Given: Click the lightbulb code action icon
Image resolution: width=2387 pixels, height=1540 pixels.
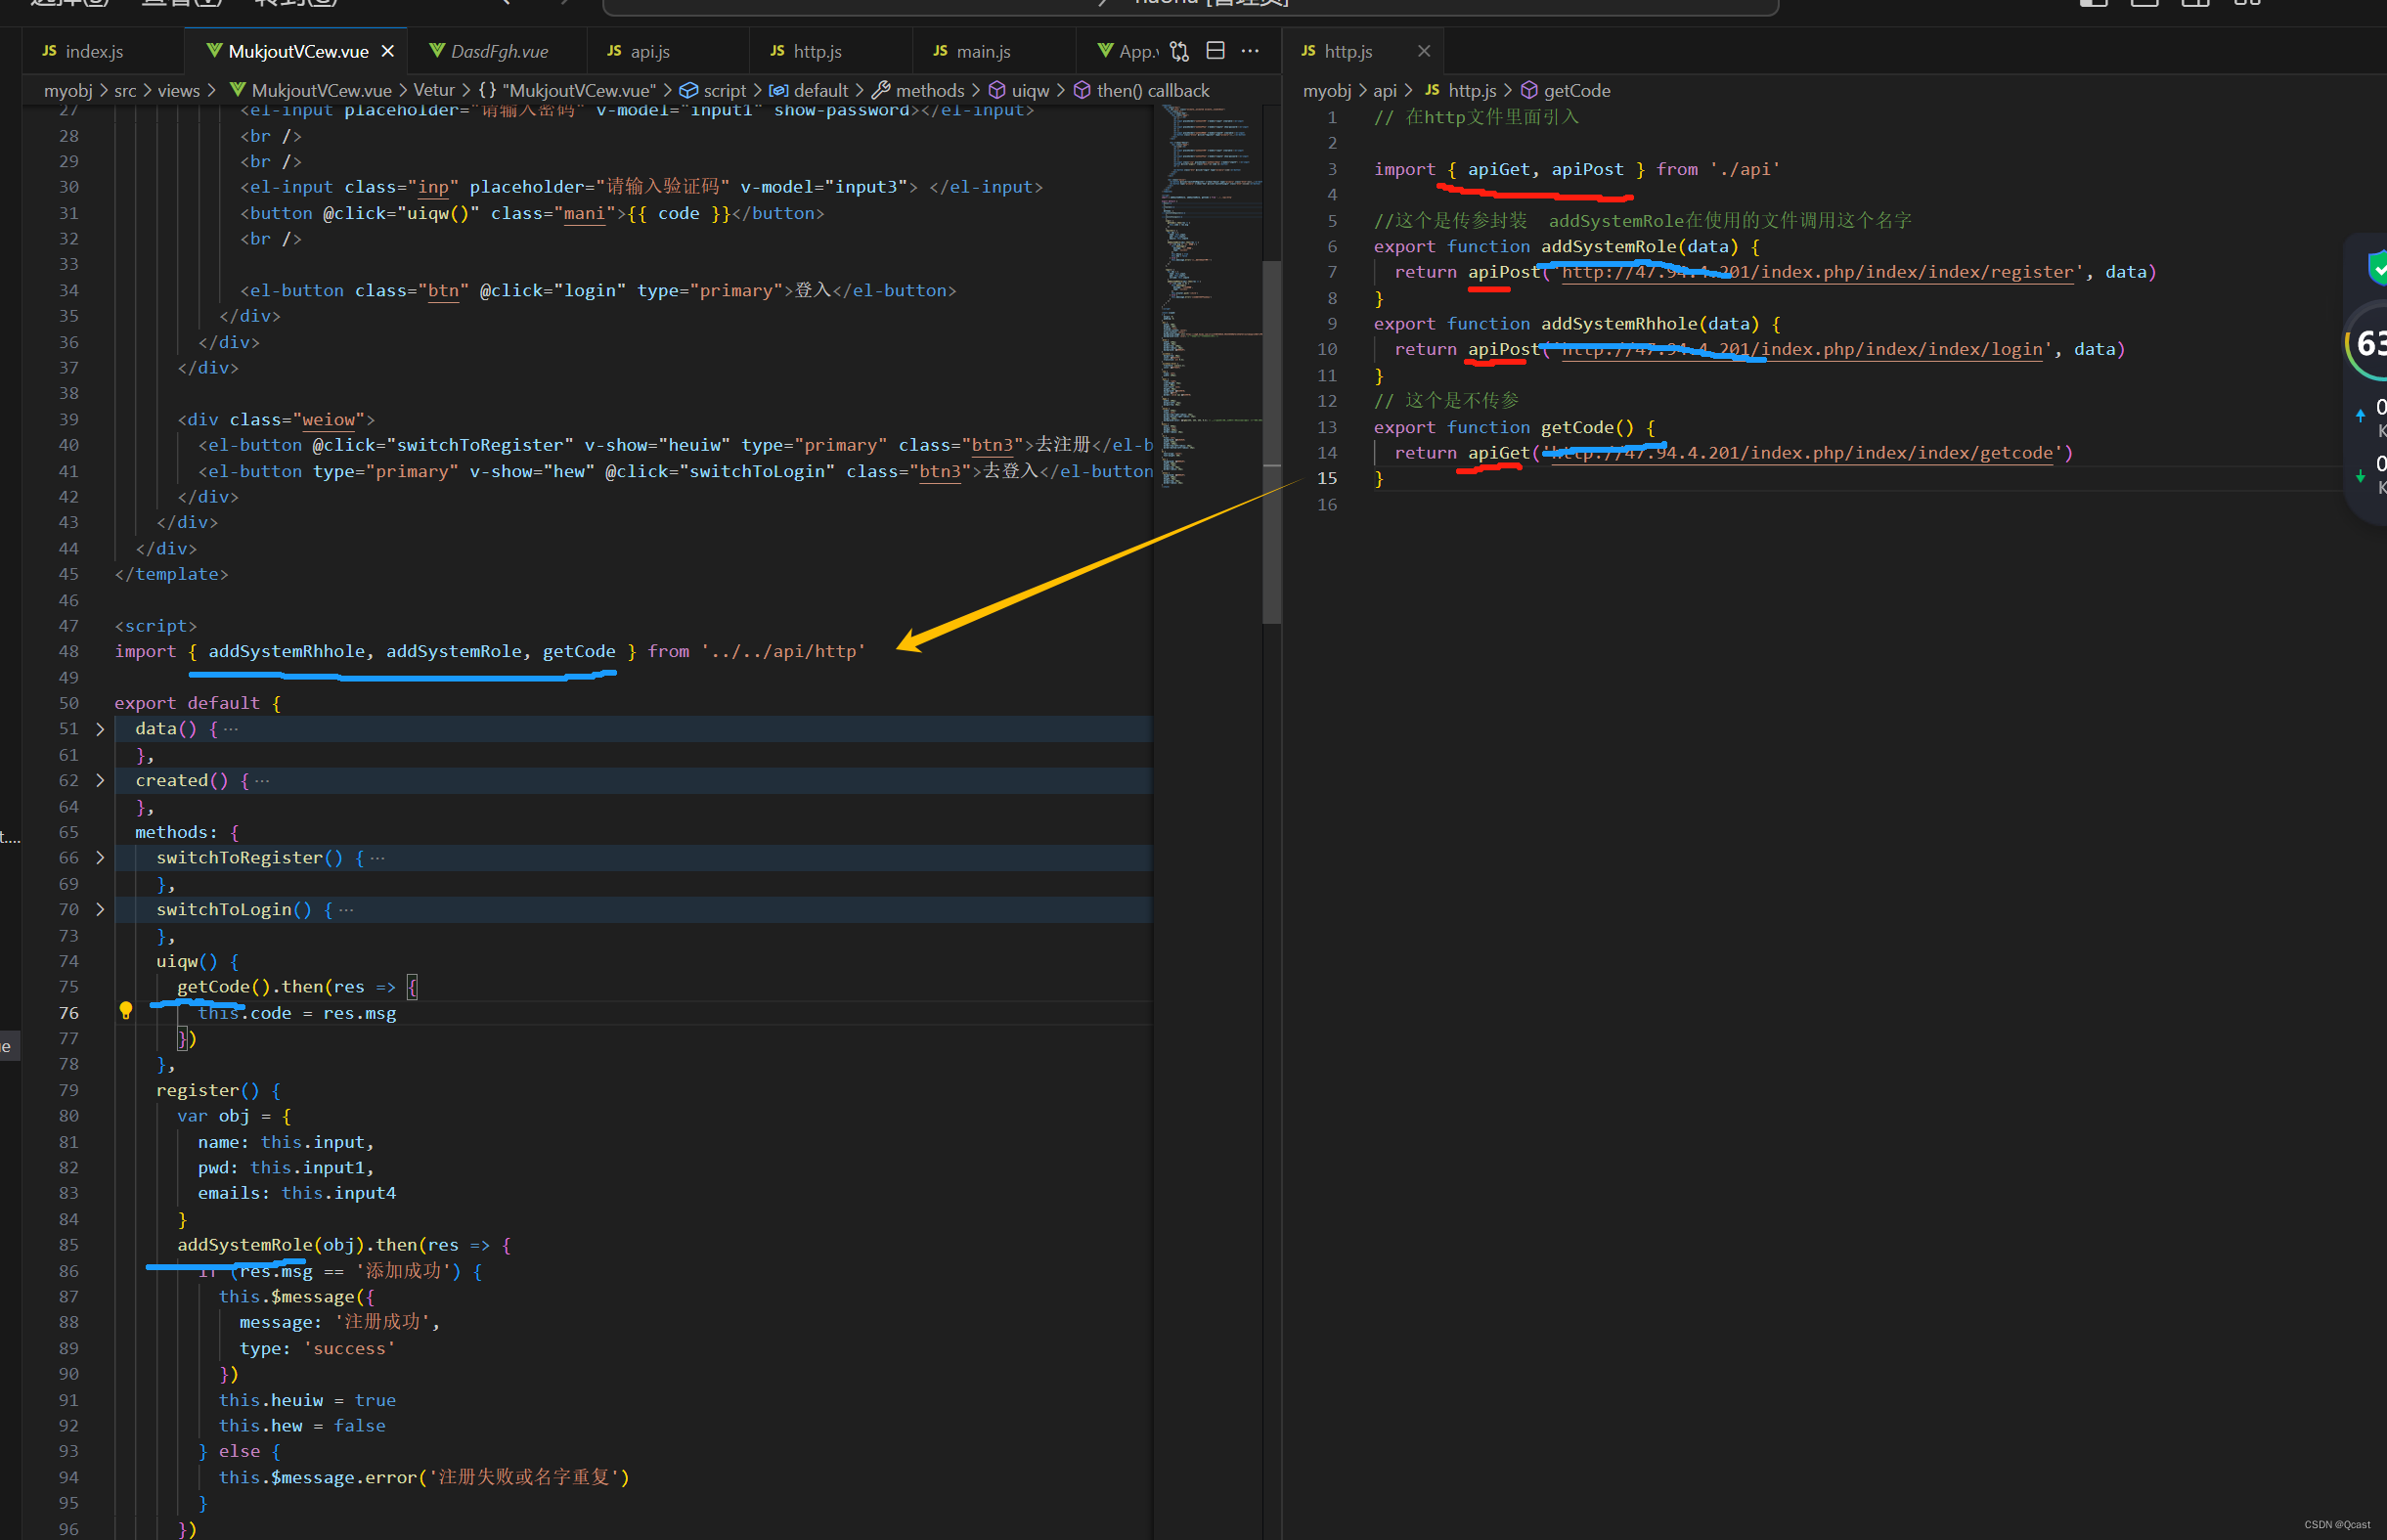Looking at the screenshot, I should click(126, 1011).
